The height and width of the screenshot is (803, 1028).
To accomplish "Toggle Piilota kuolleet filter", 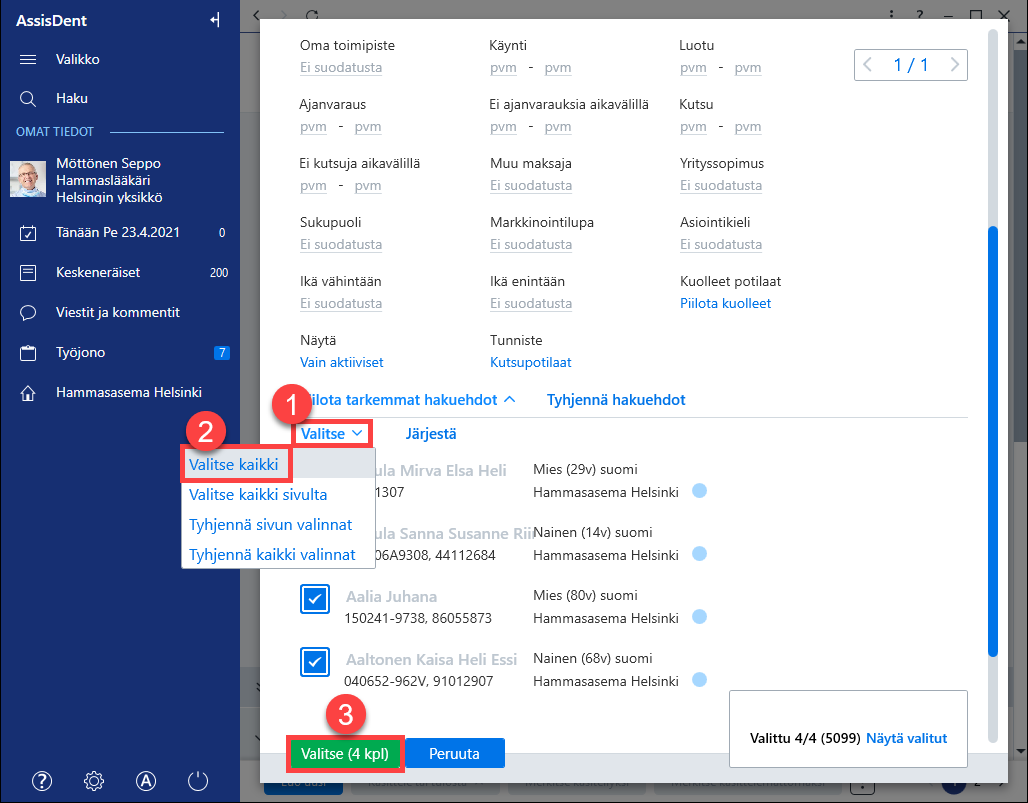I will click(x=725, y=304).
